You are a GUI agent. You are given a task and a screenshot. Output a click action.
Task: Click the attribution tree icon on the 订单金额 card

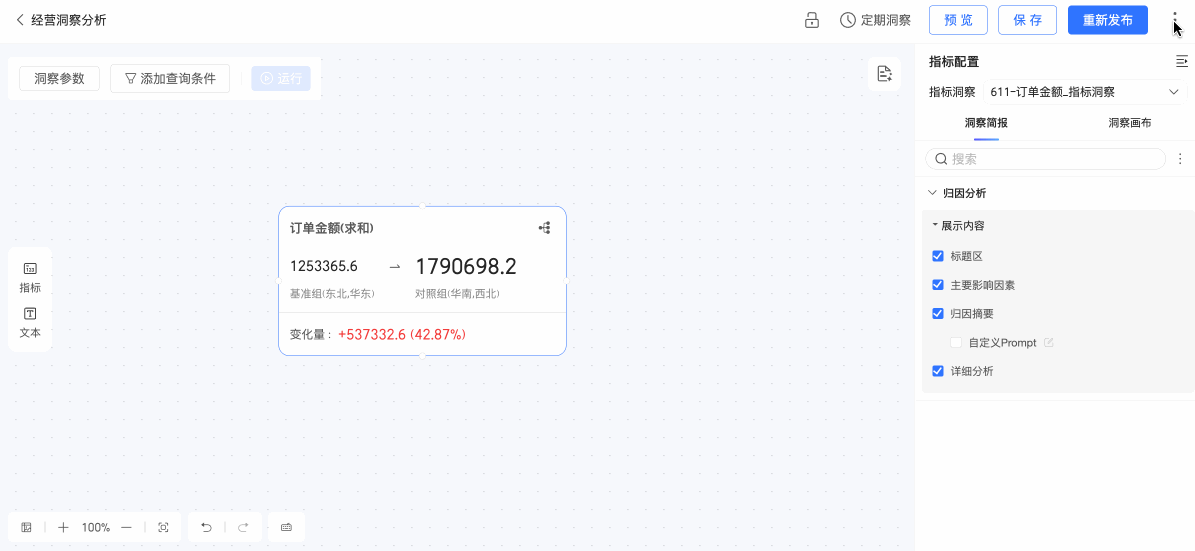(x=544, y=227)
